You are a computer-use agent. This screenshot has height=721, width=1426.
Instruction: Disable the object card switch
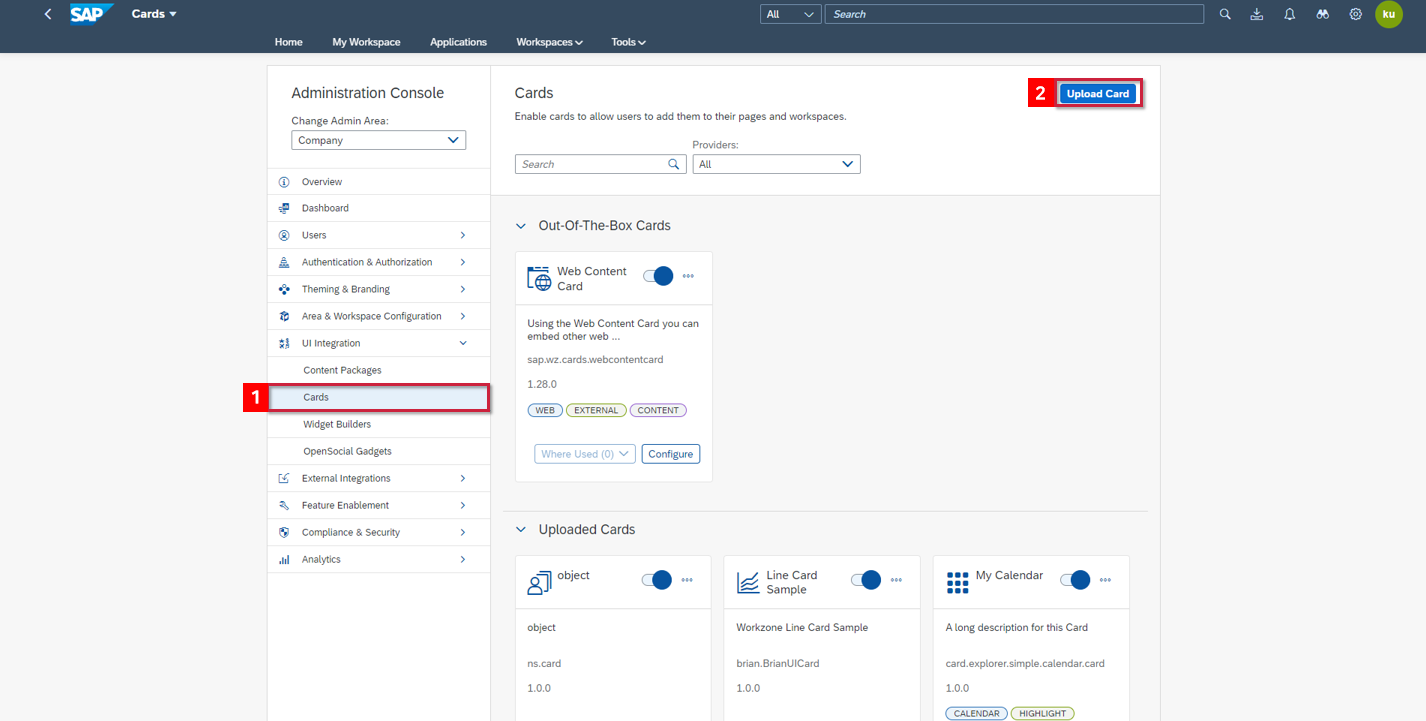click(657, 579)
